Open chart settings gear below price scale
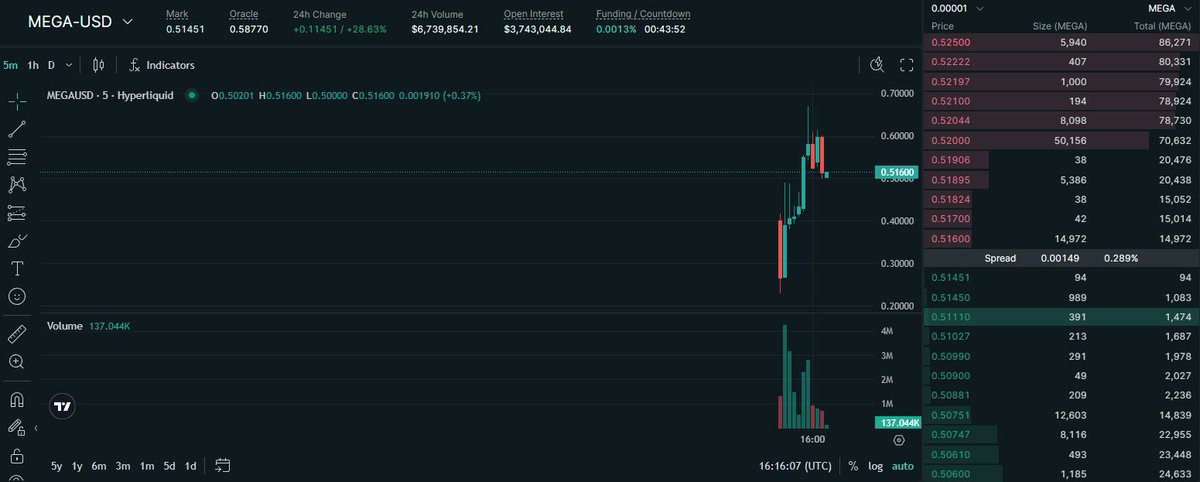Image resolution: width=1200 pixels, height=482 pixels. pyautogui.click(x=898, y=440)
